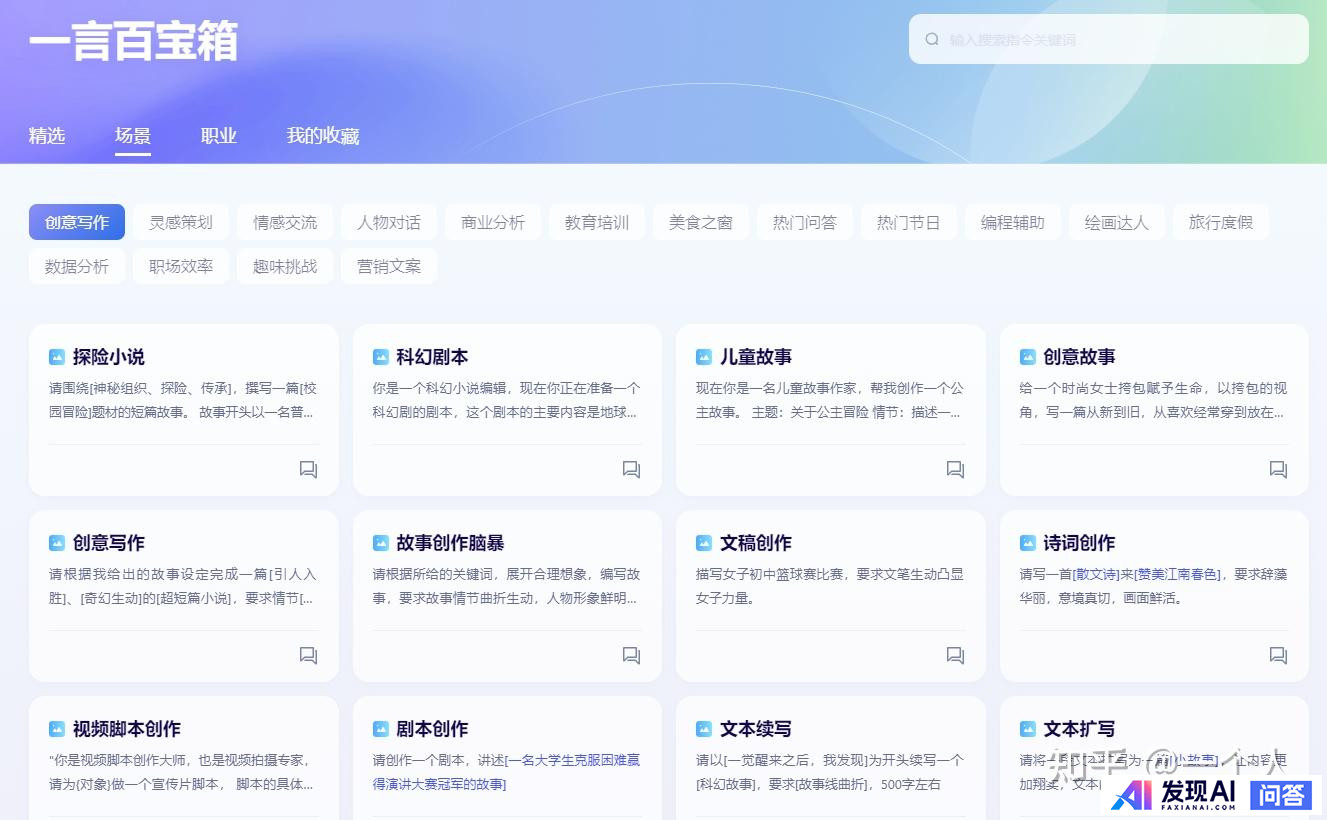Click chat icon on 故事创作脑暴 card
Viewport: 1327px width, 820px height.
(x=631, y=655)
